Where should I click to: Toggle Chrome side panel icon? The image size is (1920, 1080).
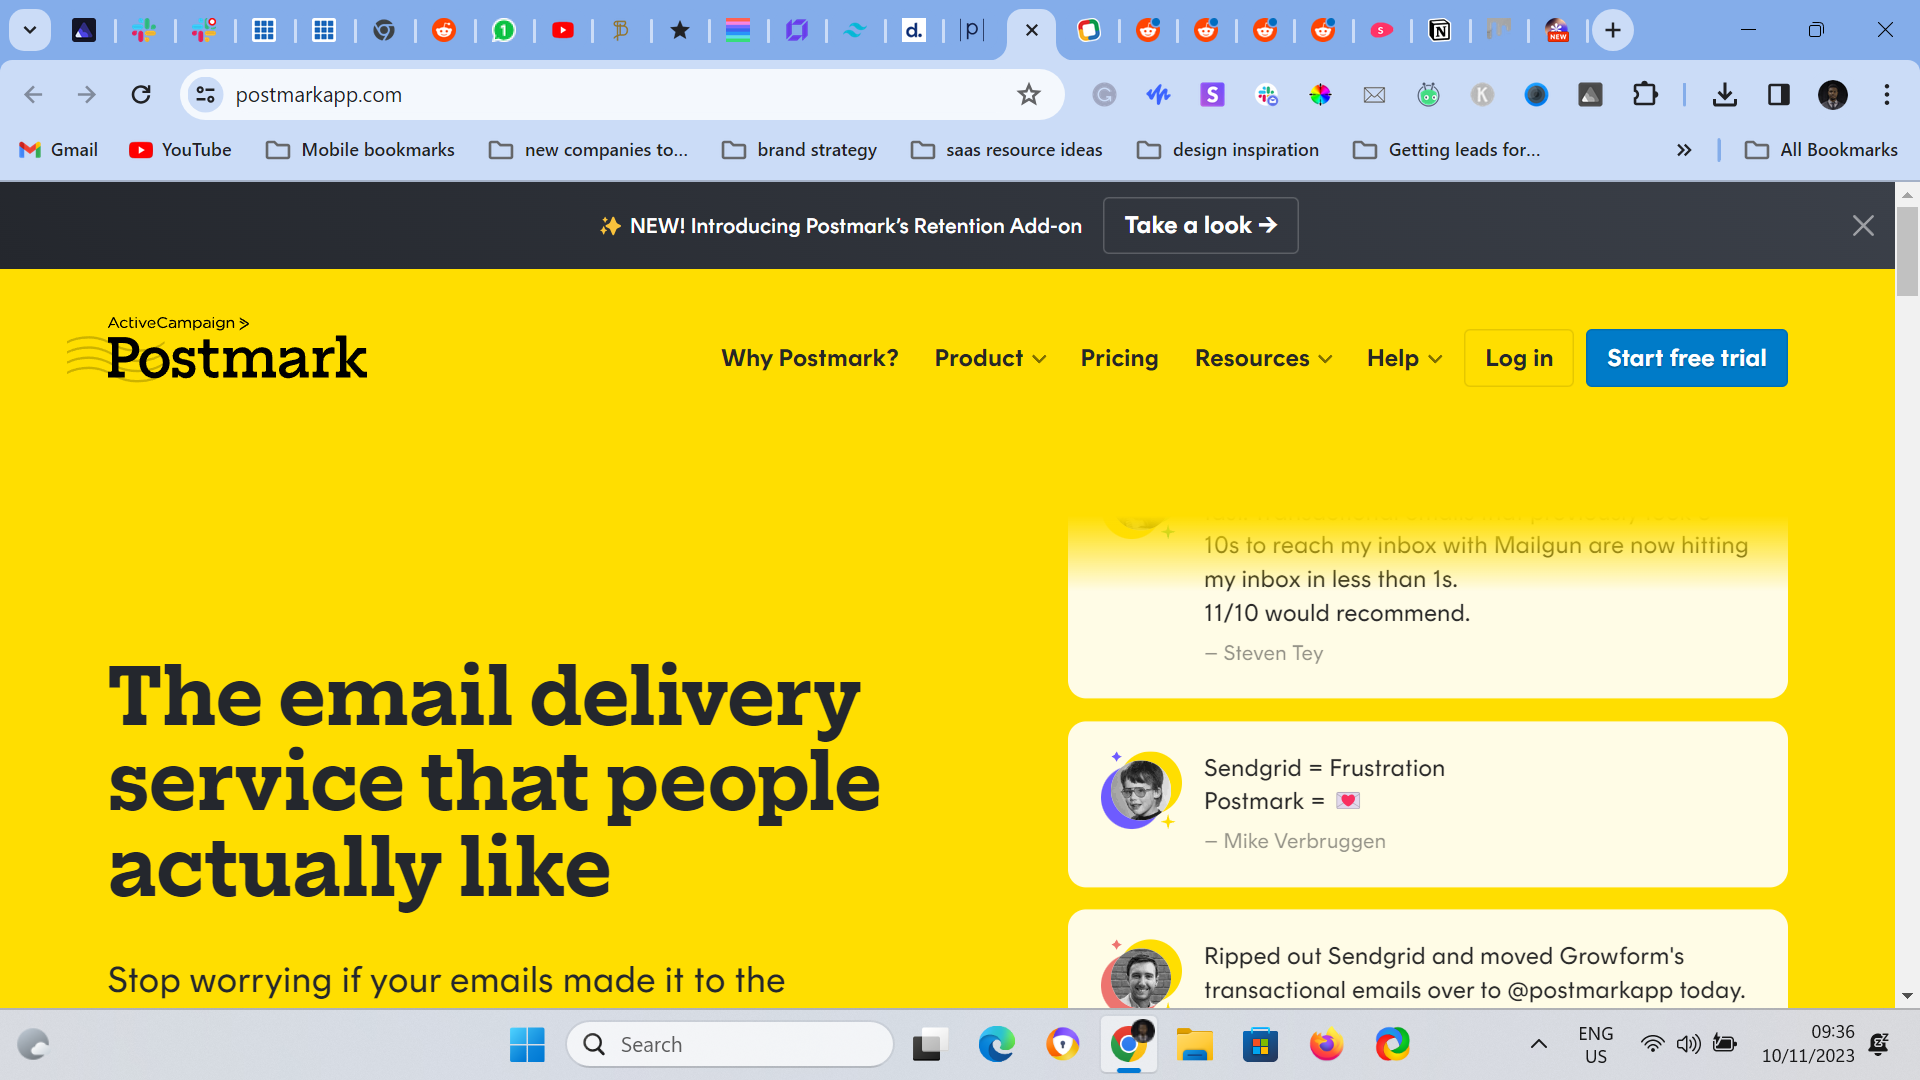[x=1778, y=95]
